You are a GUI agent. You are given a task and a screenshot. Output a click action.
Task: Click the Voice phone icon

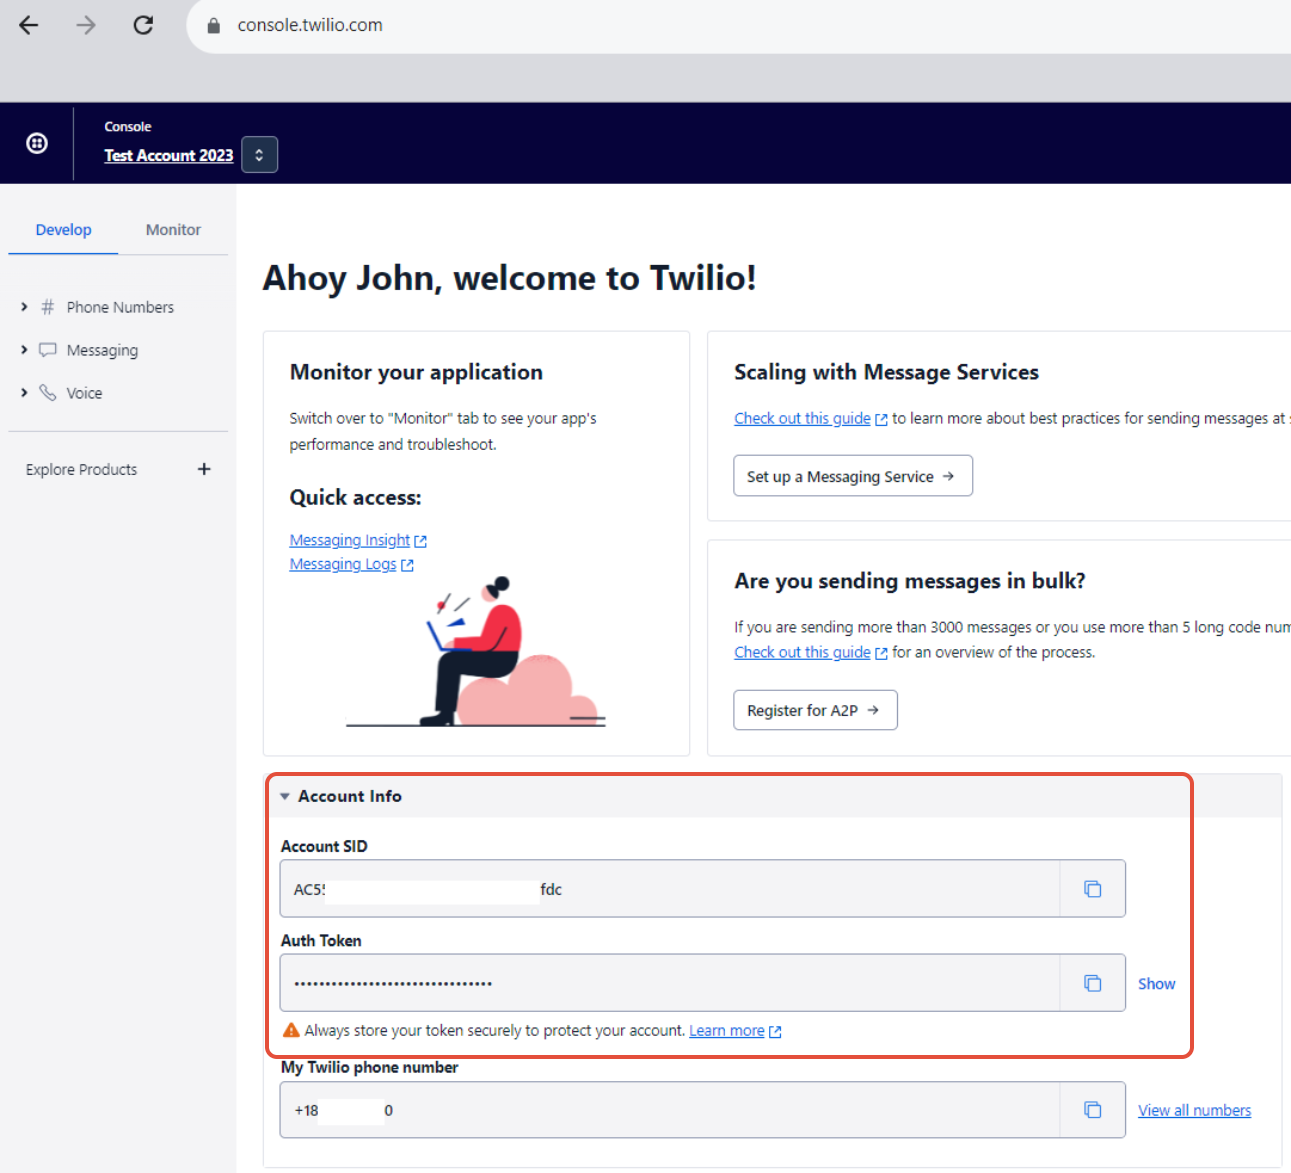(x=47, y=393)
